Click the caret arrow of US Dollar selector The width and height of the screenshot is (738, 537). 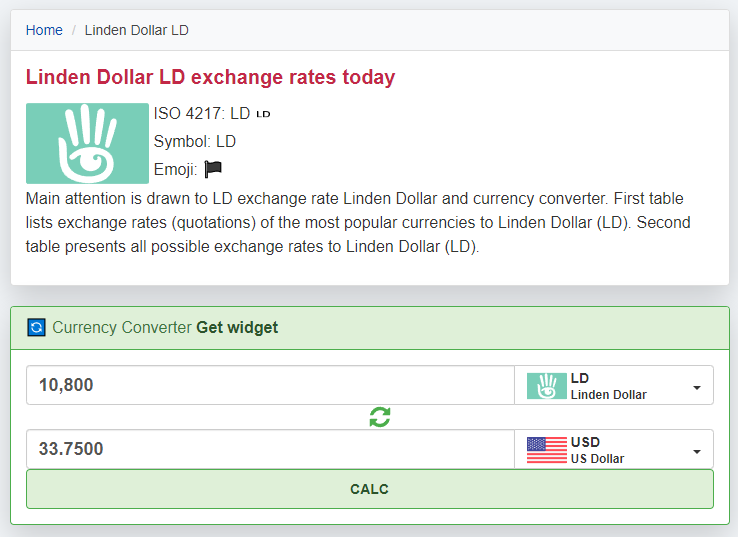(697, 452)
